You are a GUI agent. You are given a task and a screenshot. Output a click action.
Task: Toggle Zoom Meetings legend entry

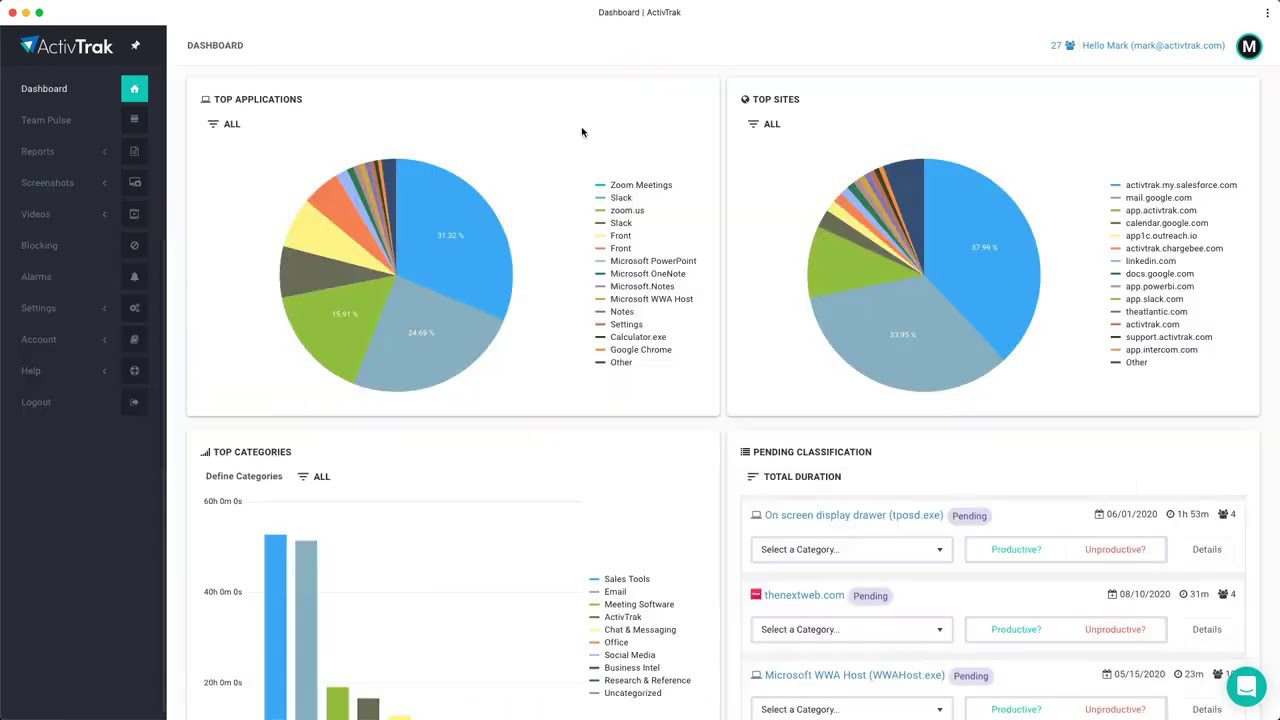(x=634, y=185)
